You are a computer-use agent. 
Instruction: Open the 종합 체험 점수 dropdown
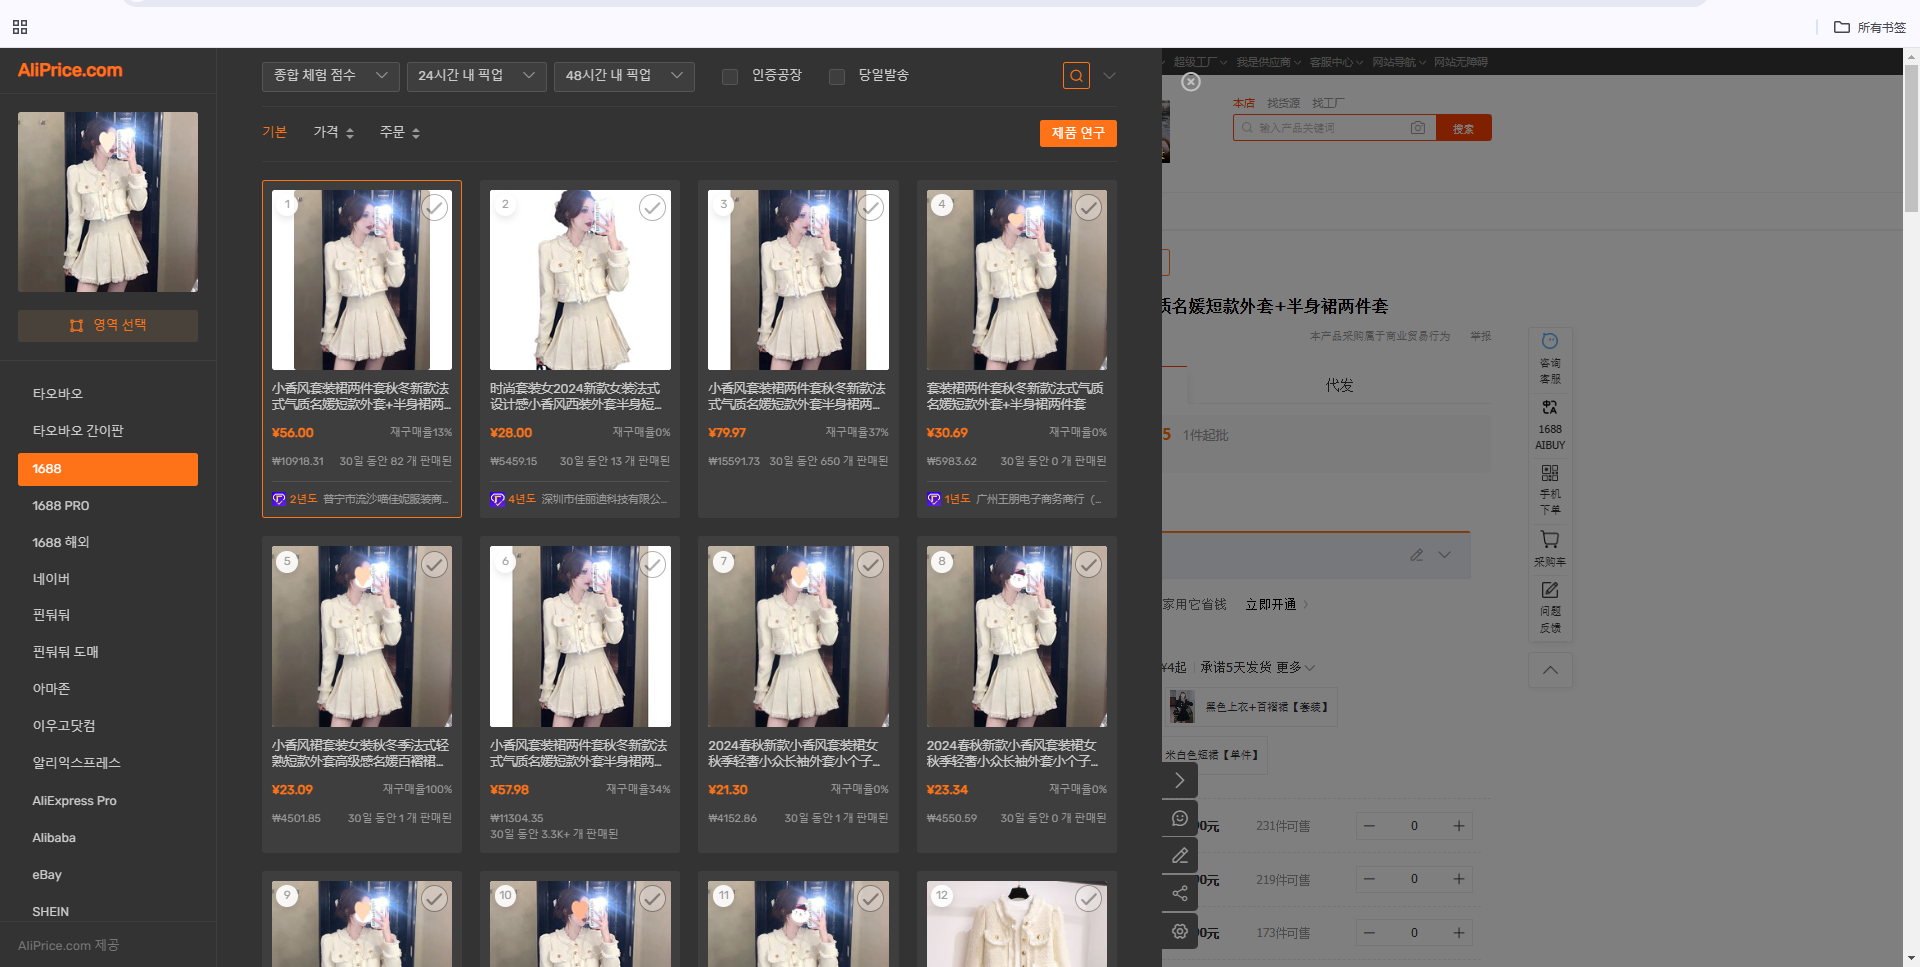[x=331, y=76]
